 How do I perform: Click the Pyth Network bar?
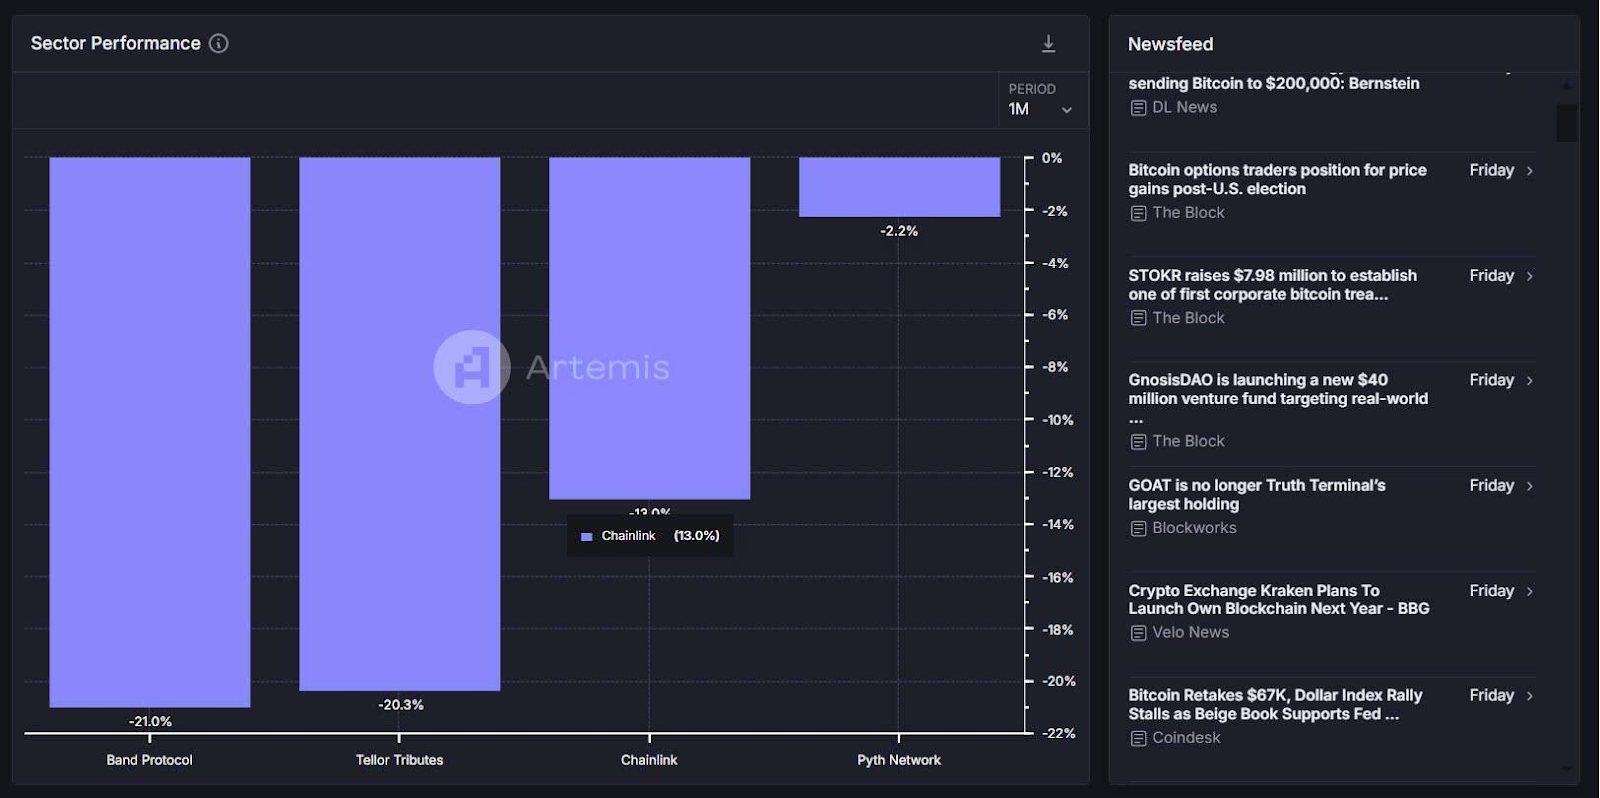click(x=899, y=187)
